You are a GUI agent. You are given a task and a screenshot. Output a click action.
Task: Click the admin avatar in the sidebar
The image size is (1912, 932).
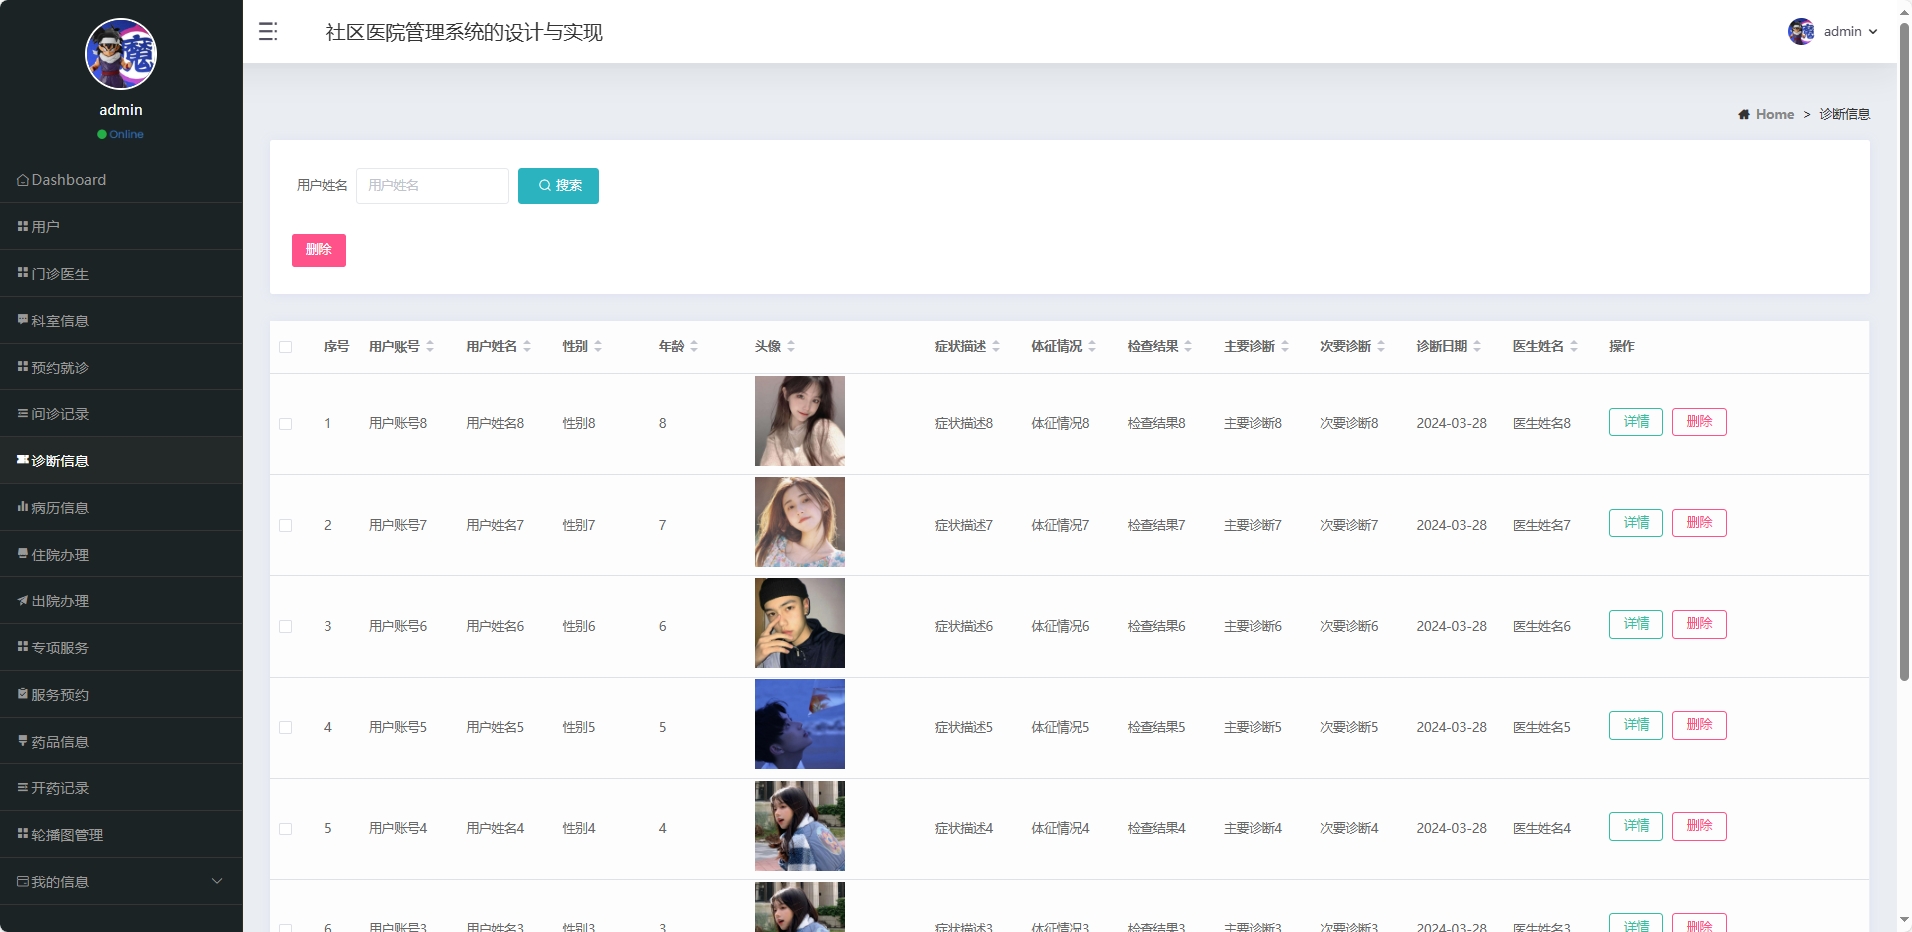tap(121, 54)
